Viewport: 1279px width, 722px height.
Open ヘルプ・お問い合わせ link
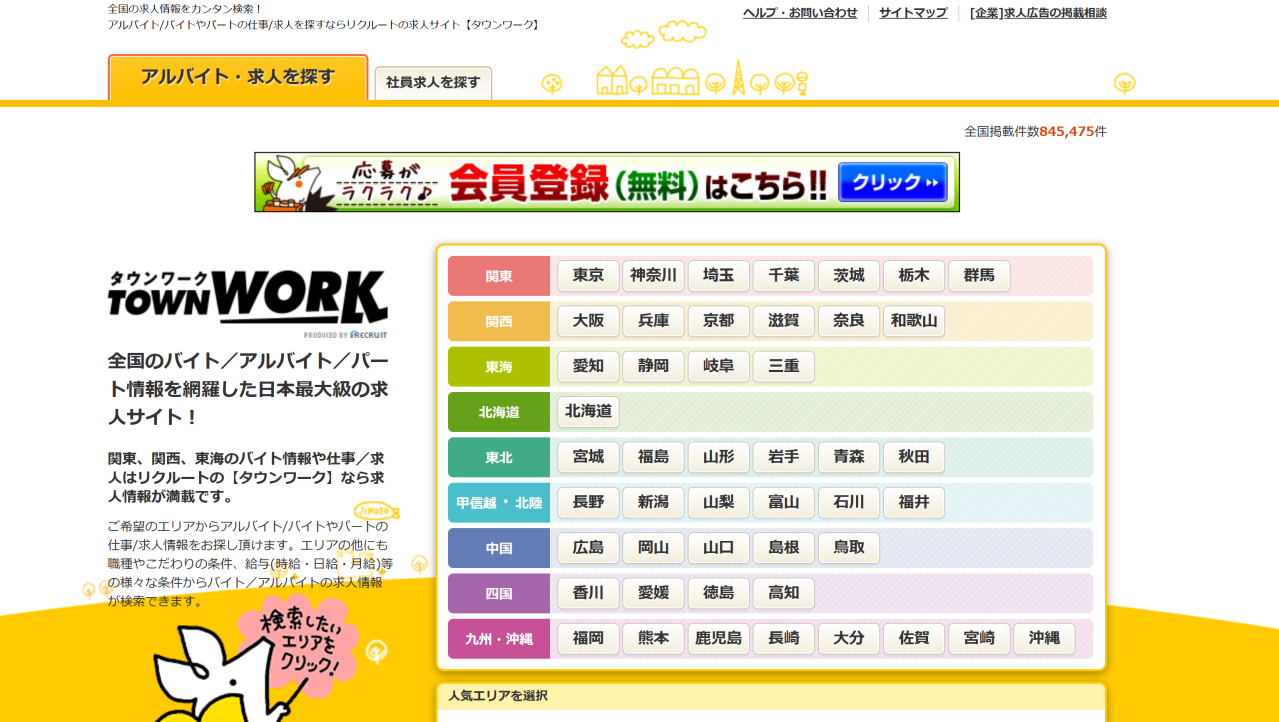(x=800, y=13)
